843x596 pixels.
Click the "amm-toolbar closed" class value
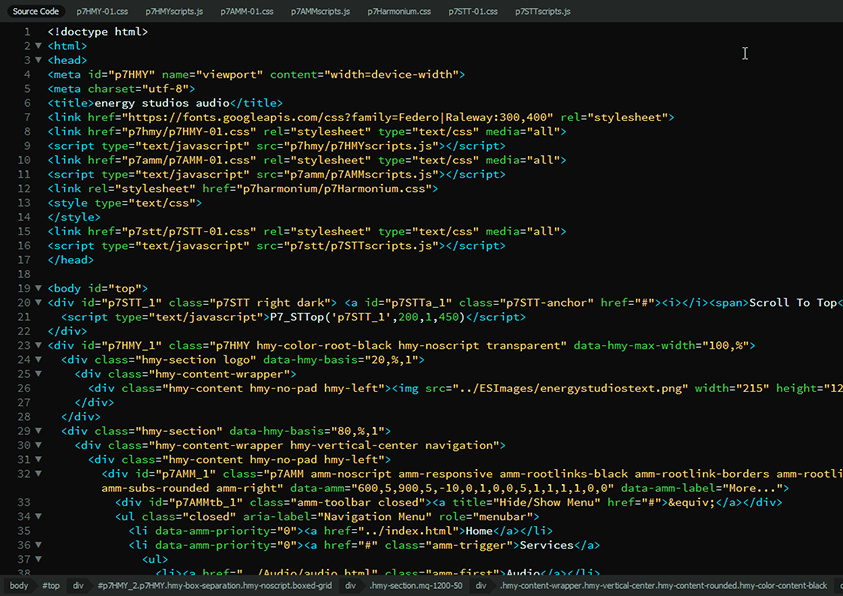(358, 502)
